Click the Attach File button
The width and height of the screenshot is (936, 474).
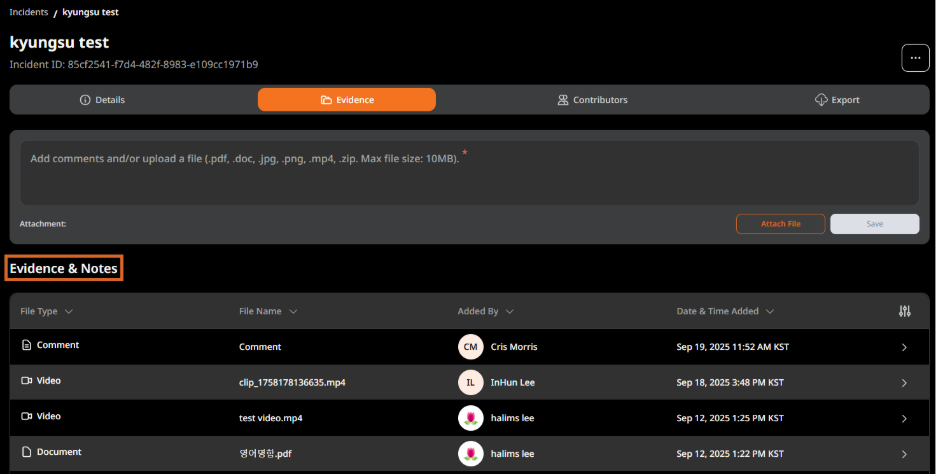pos(780,224)
